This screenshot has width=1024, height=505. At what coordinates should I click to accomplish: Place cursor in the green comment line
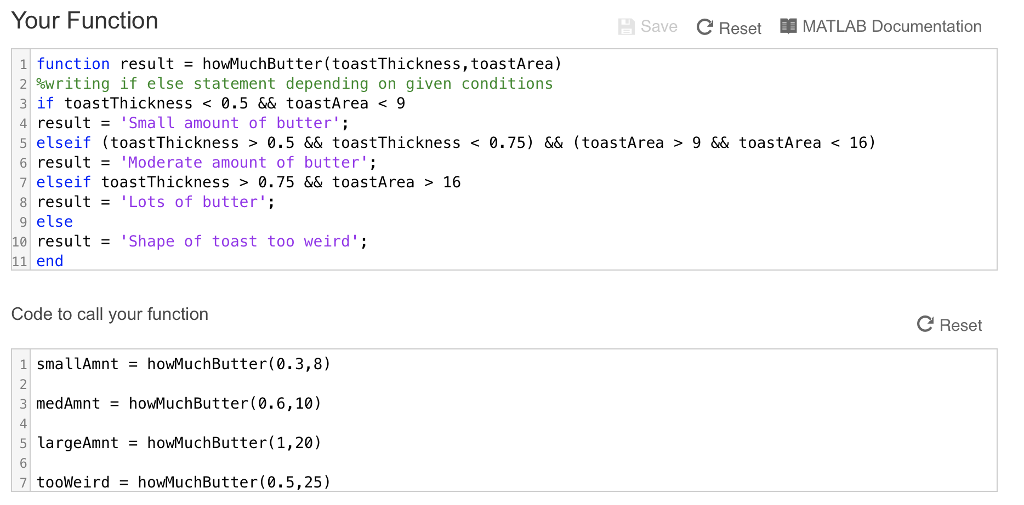(294, 84)
